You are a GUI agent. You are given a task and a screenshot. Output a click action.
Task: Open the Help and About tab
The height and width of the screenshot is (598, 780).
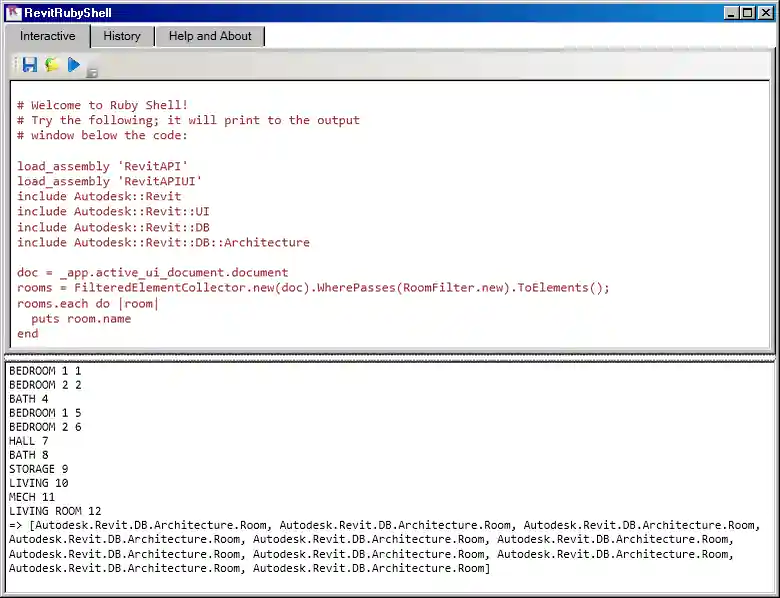pos(210,36)
